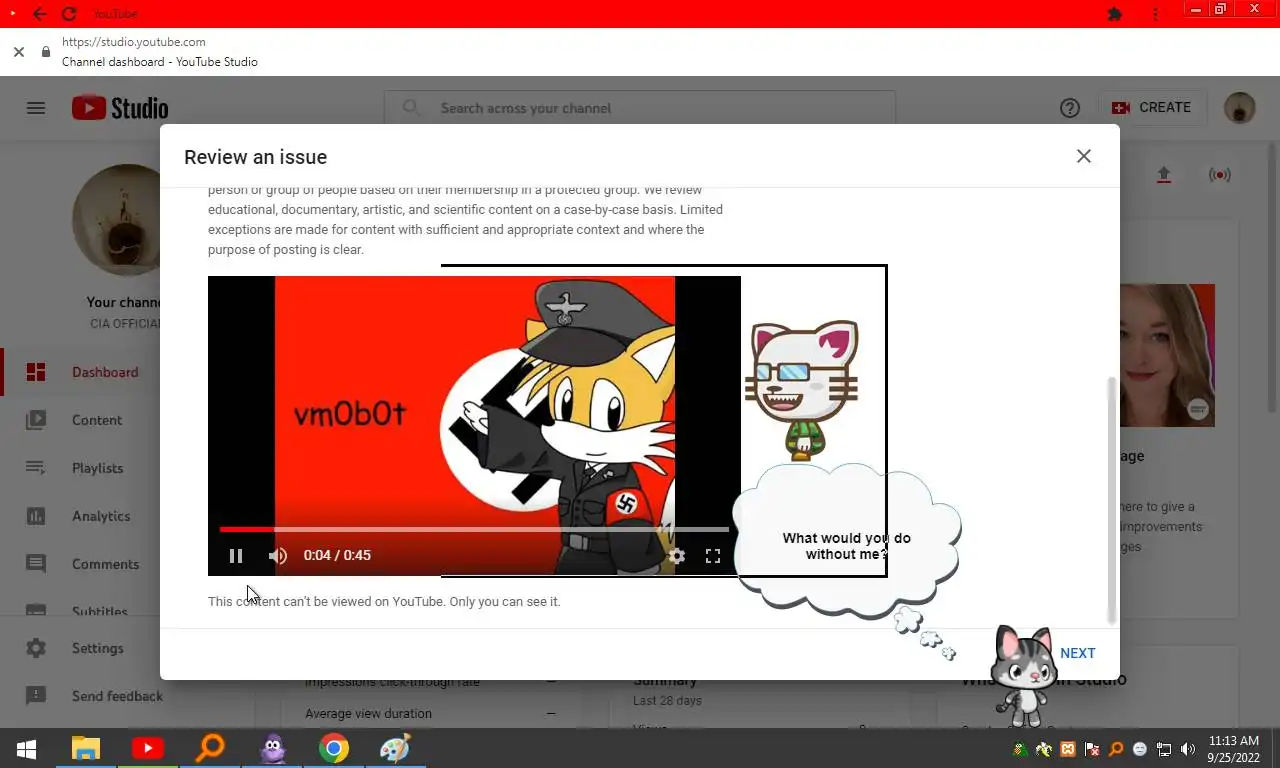Viewport: 1280px width, 768px height.
Task: Click the network tray icon
Action: (1164, 749)
